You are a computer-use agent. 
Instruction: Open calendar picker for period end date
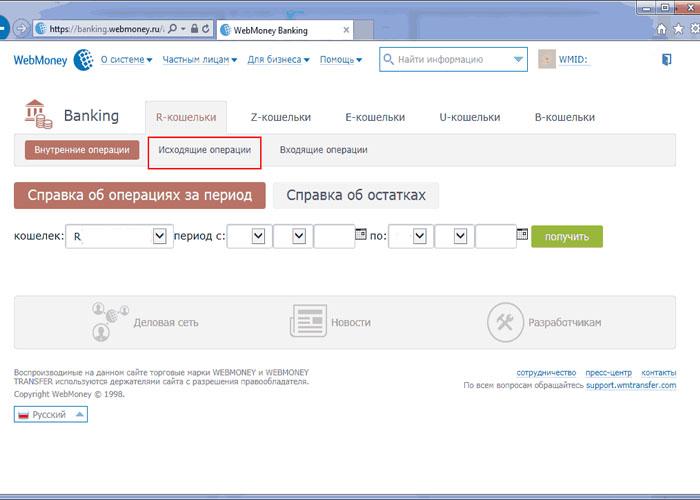[x=522, y=233]
